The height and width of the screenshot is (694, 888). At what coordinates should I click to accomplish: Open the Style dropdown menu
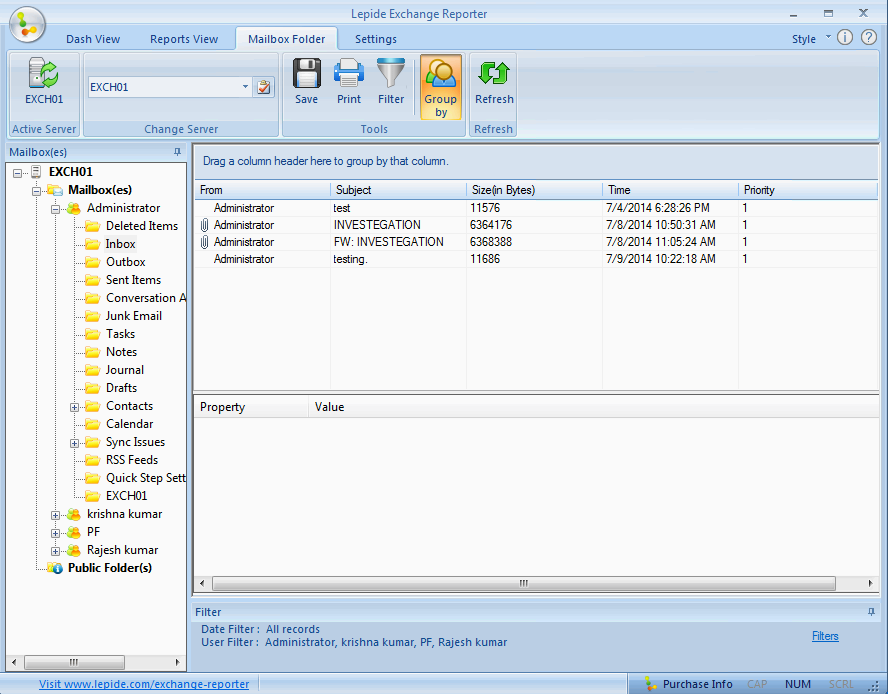point(811,39)
